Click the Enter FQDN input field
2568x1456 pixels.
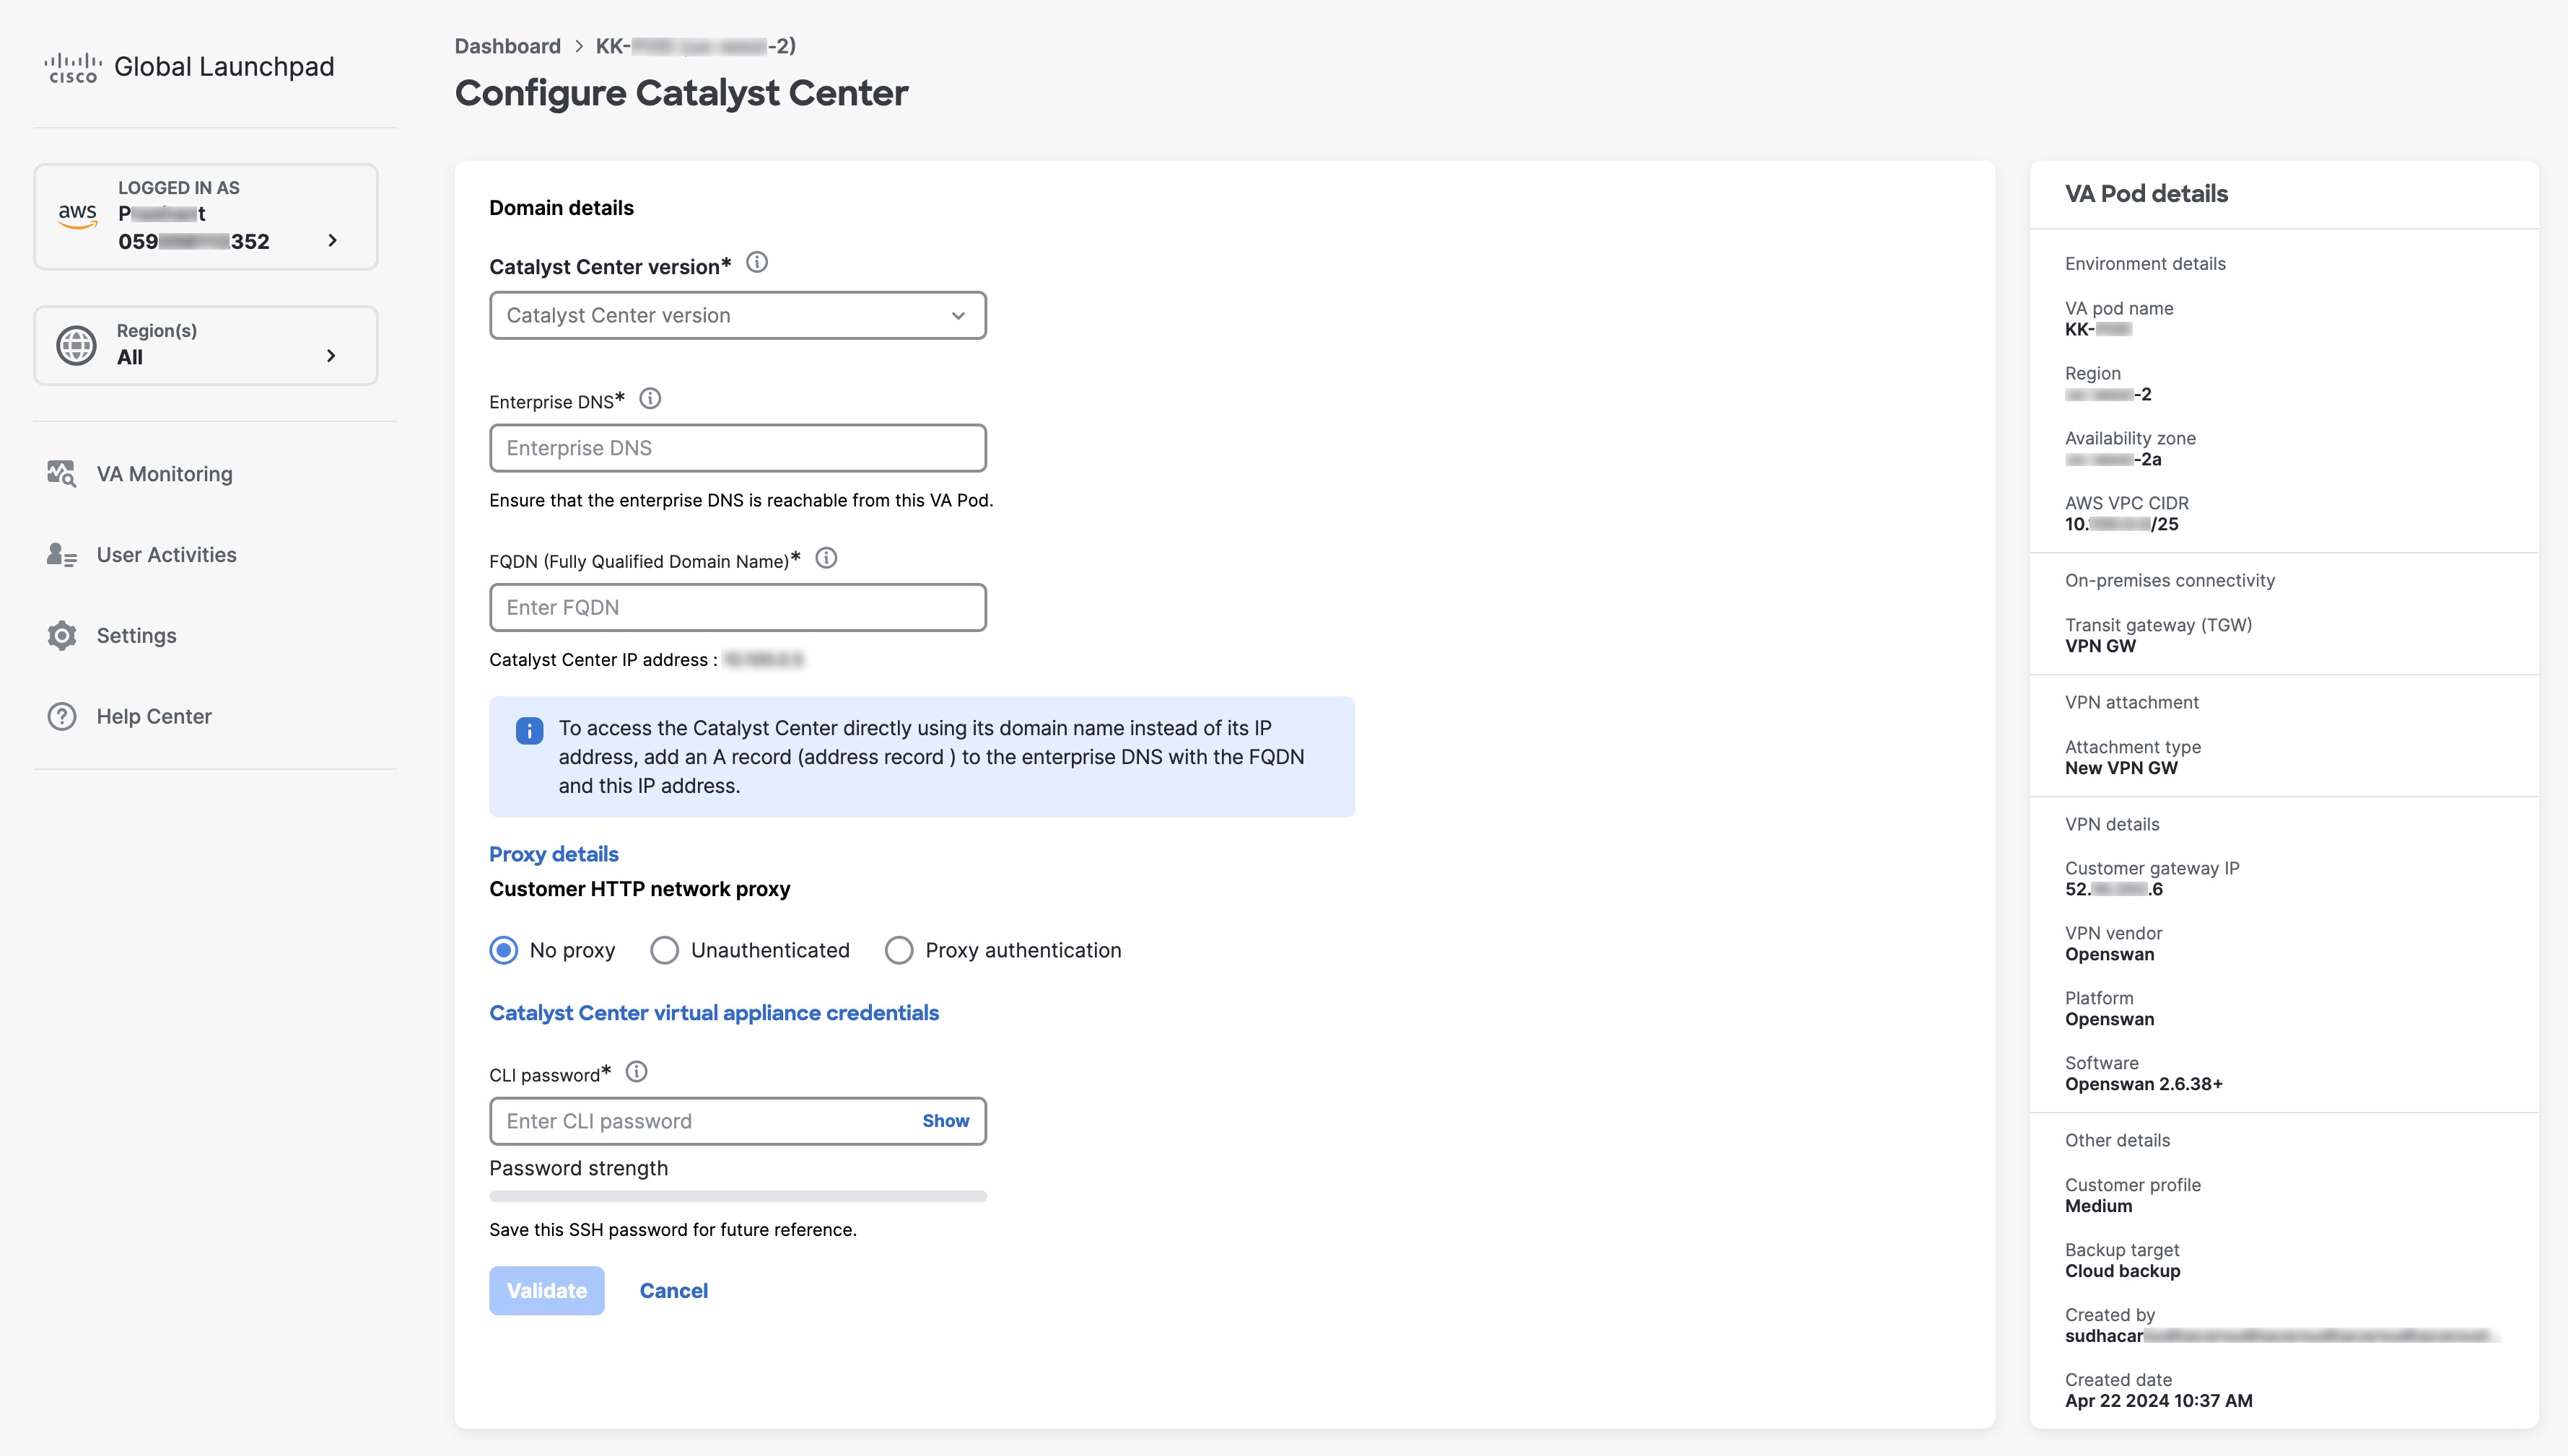(737, 608)
